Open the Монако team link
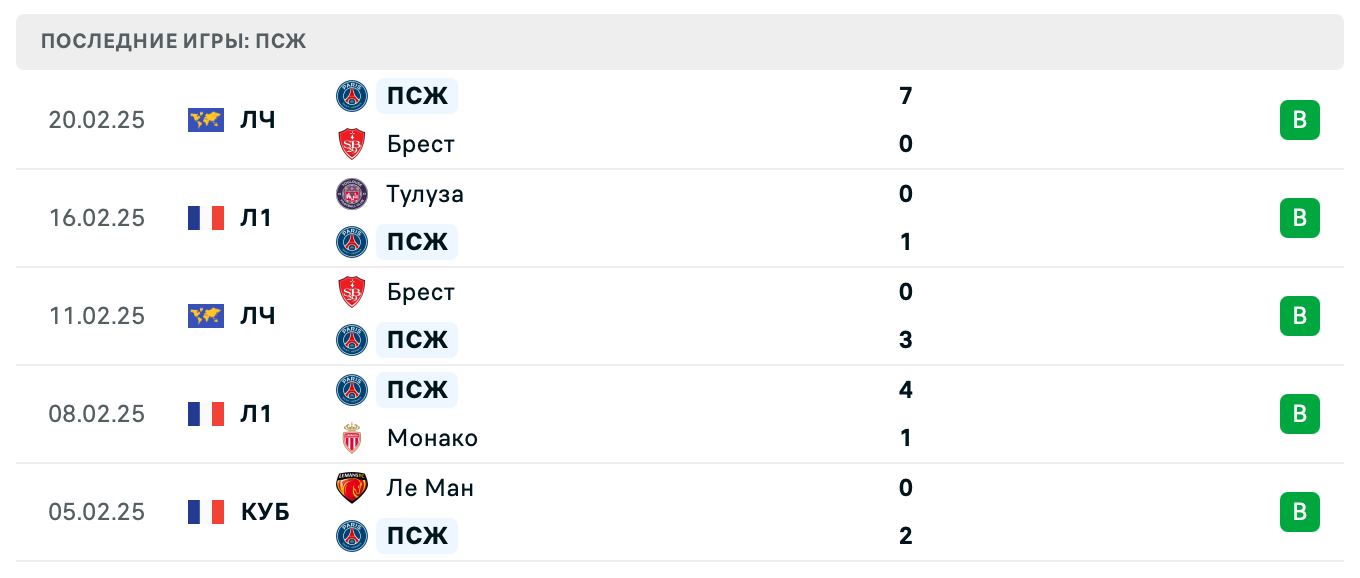Screen dimensions: 1360x578 tap(432, 438)
